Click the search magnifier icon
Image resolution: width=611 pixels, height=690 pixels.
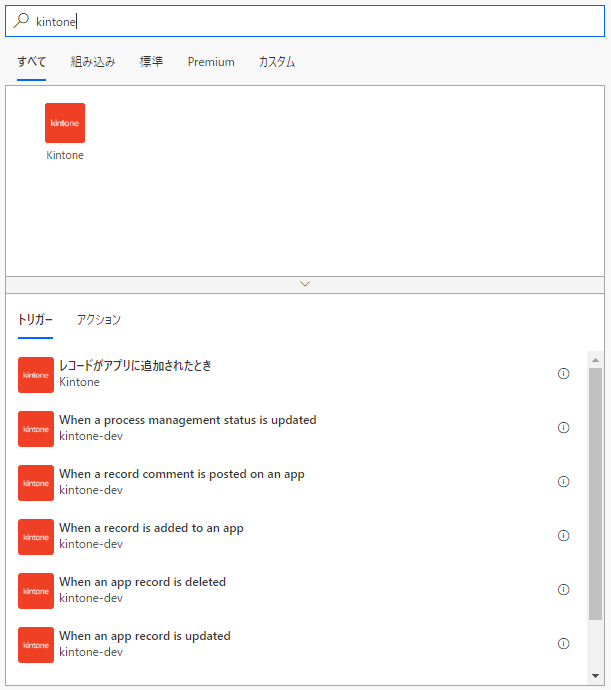click(x=21, y=20)
